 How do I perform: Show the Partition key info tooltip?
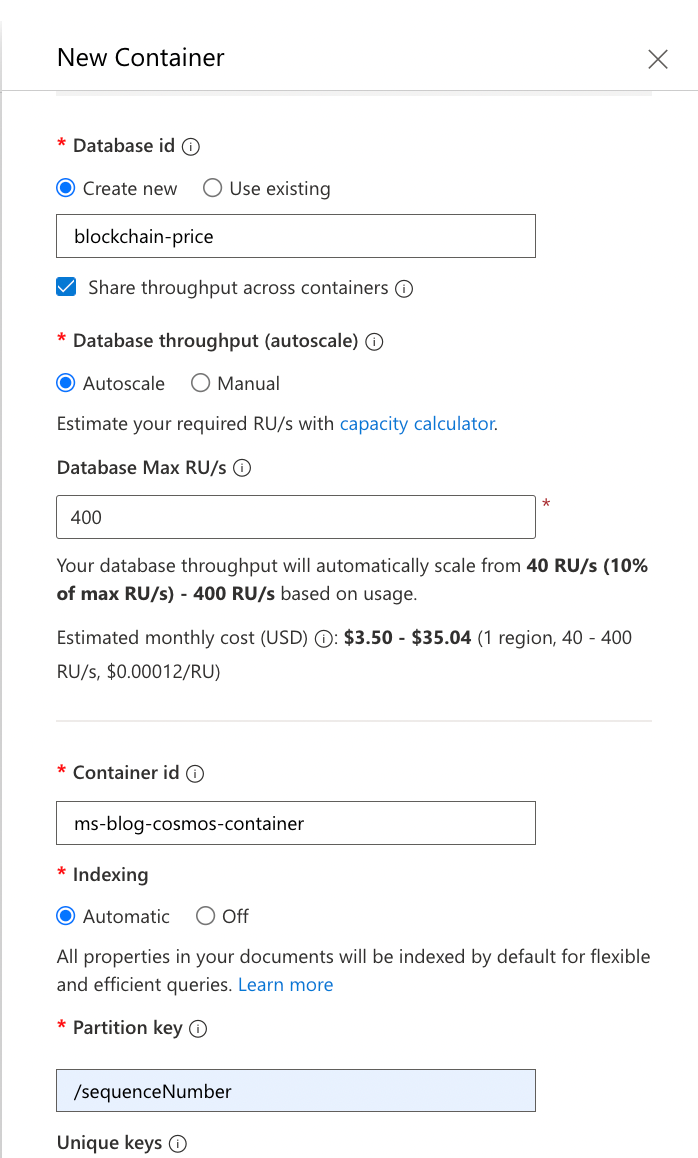coord(198,1029)
